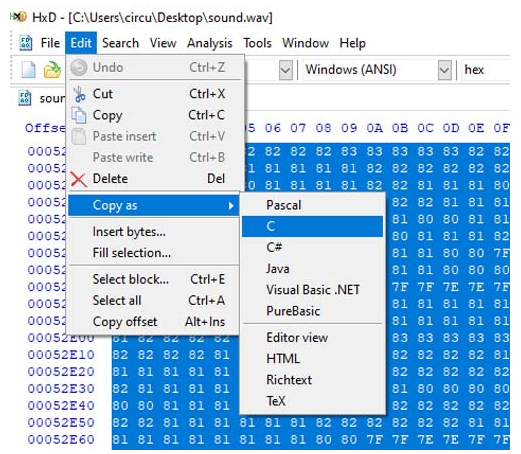The height and width of the screenshot is (454, 521).
Task: Open the View menu
Action: pos(163,43)
